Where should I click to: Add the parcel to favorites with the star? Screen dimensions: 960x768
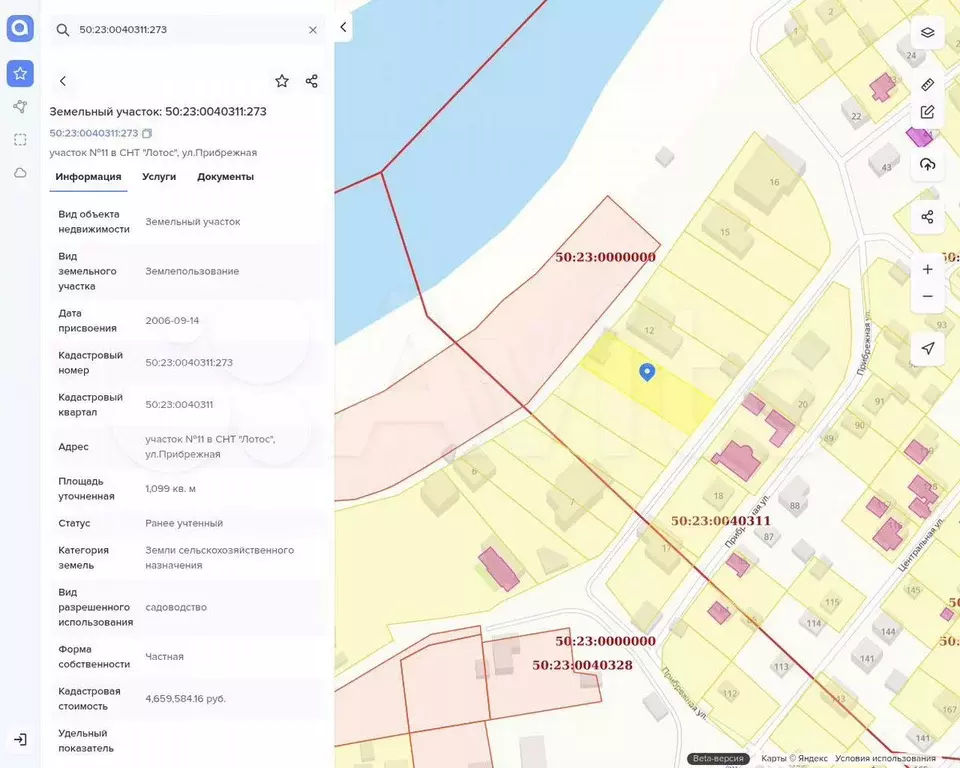point(282,81)
